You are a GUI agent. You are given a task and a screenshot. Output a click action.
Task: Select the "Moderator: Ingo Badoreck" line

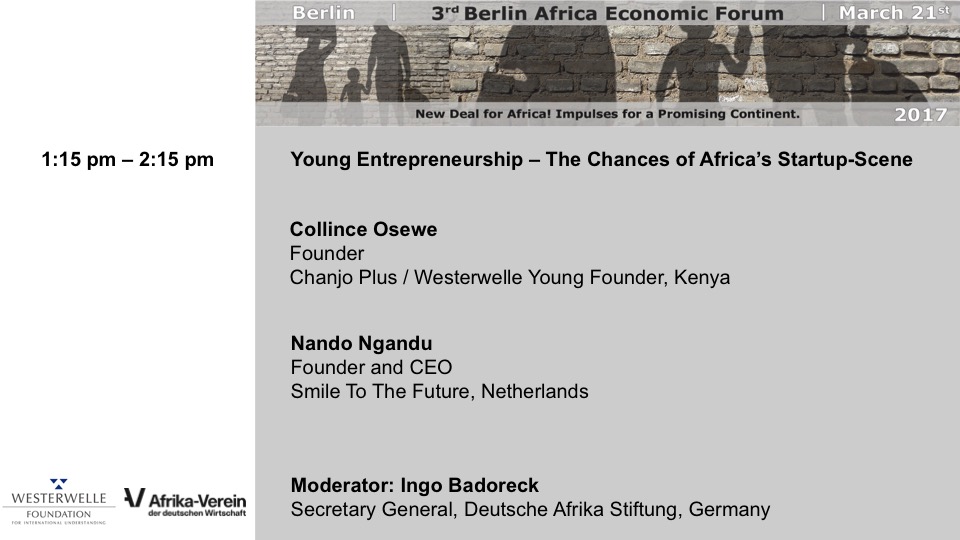414,486
